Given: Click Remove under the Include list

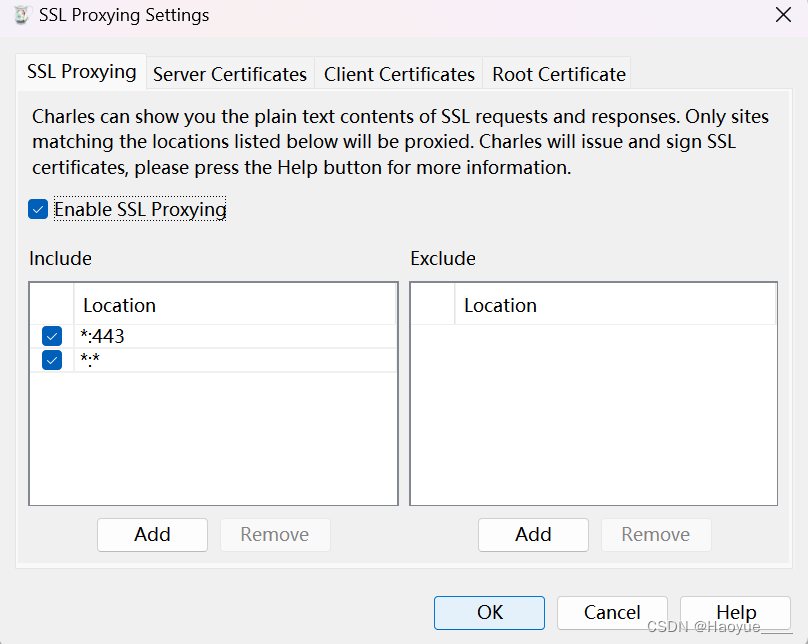Looking at the screenshot, I should click(275, 535).
